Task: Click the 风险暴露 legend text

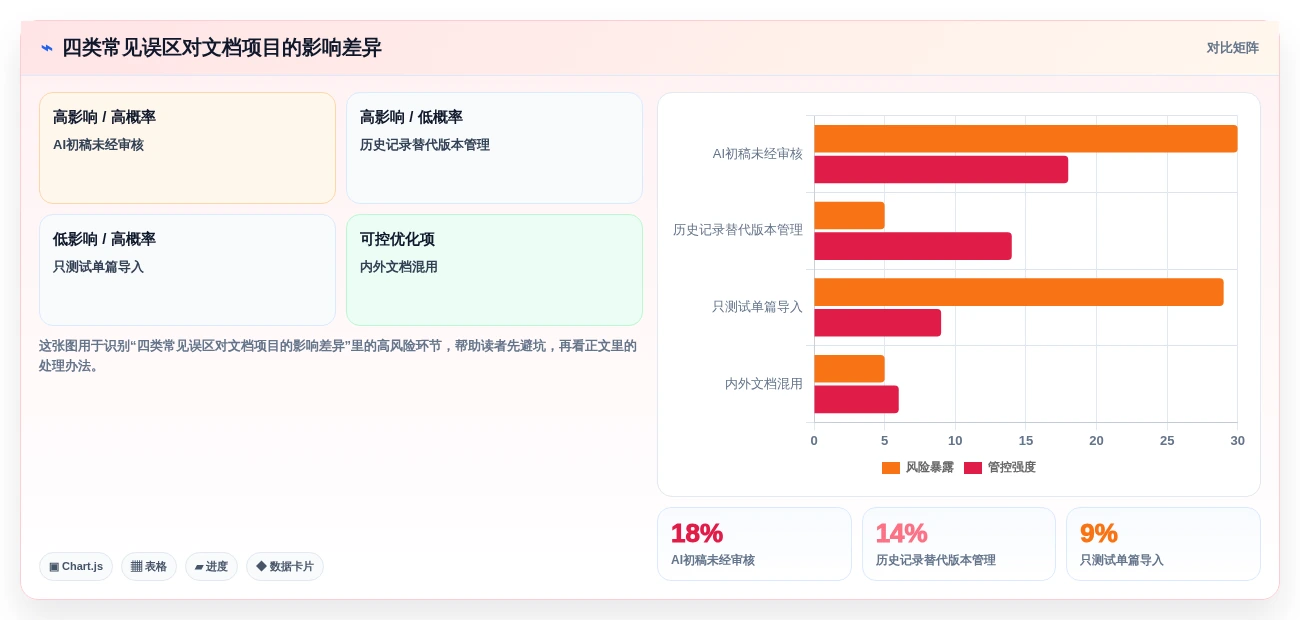Action: pos(930,468)
